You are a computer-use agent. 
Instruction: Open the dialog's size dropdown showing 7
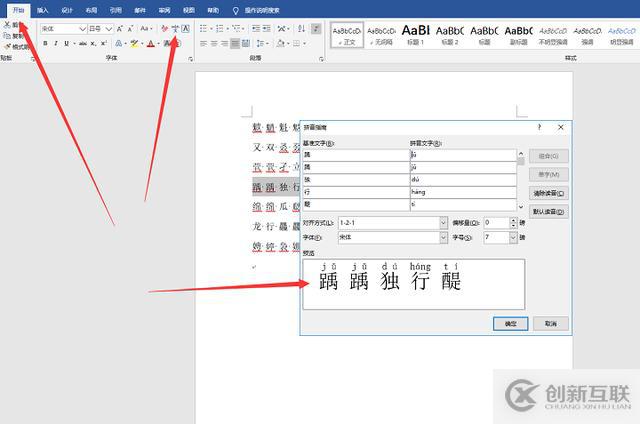tap(513, 237)
